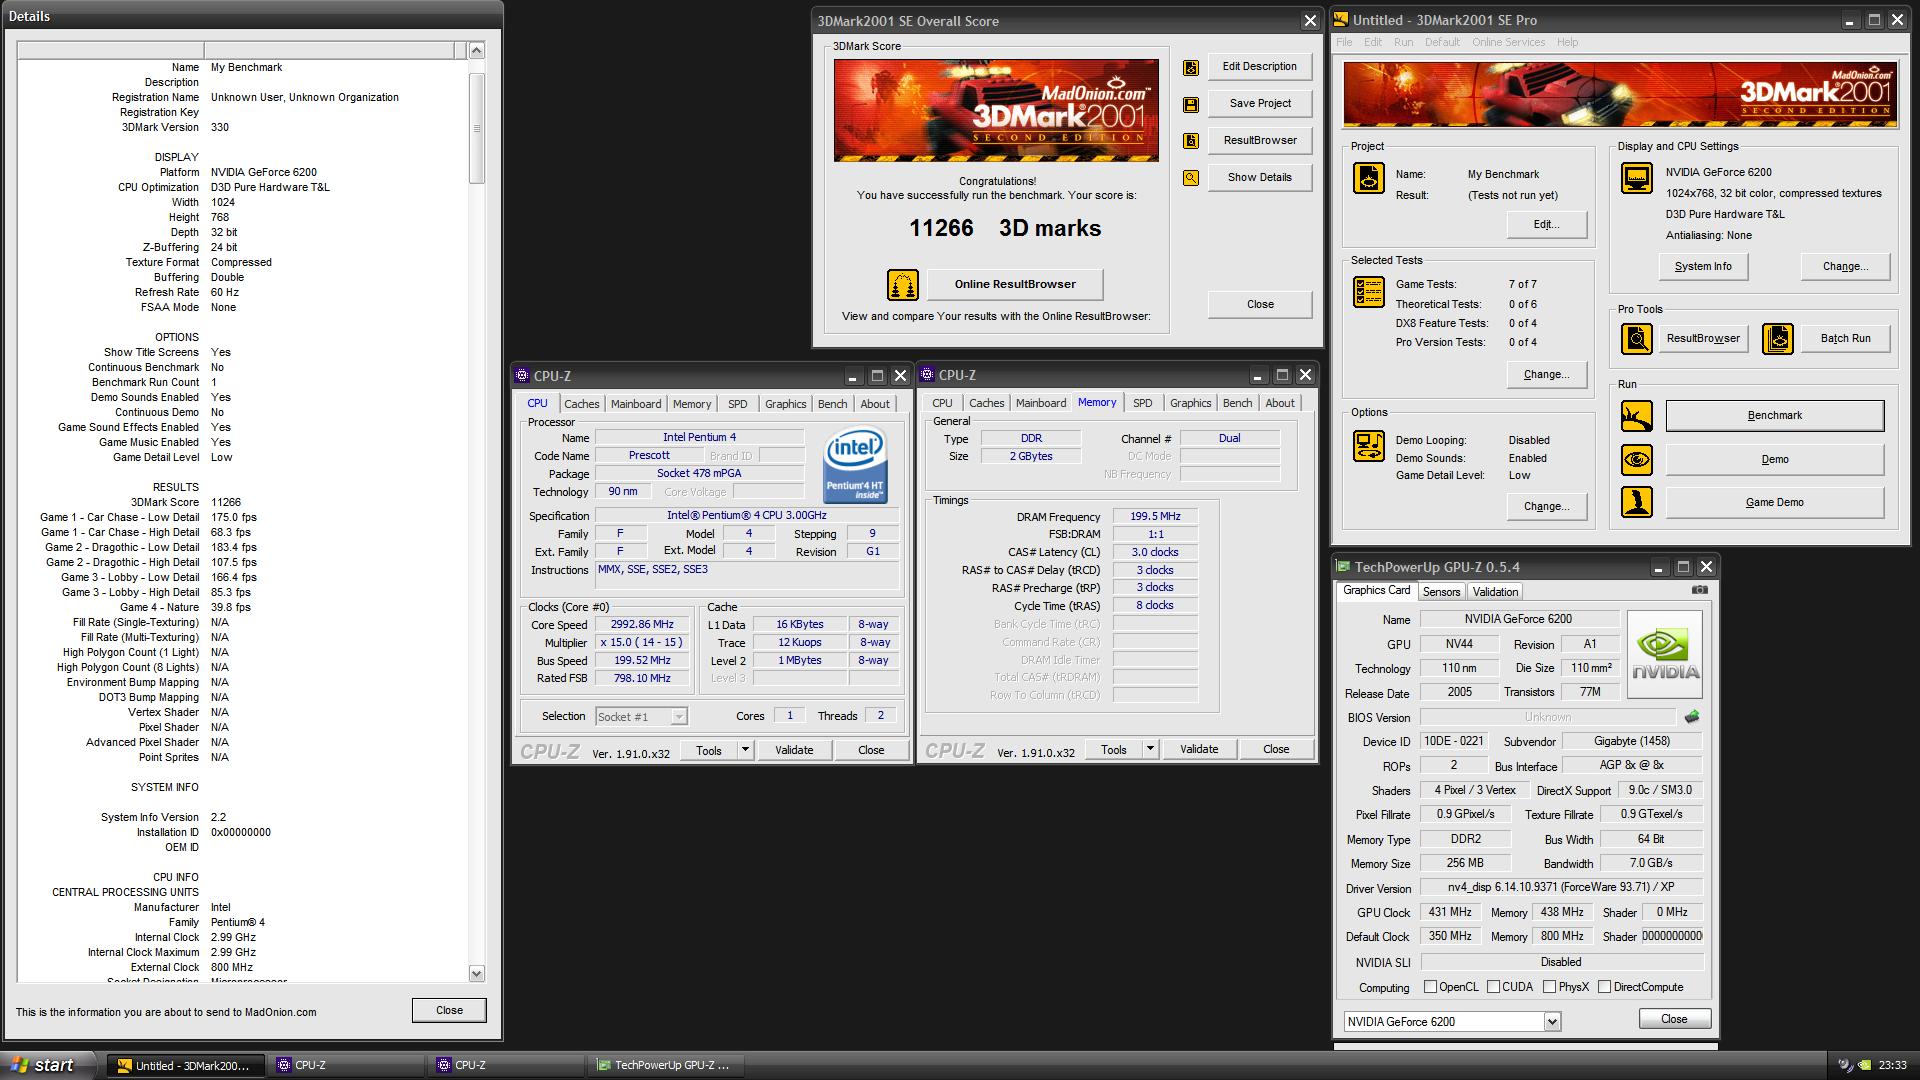Click Change button under Options
Screen dimensions: 1920x1080
pos(1546,507)
